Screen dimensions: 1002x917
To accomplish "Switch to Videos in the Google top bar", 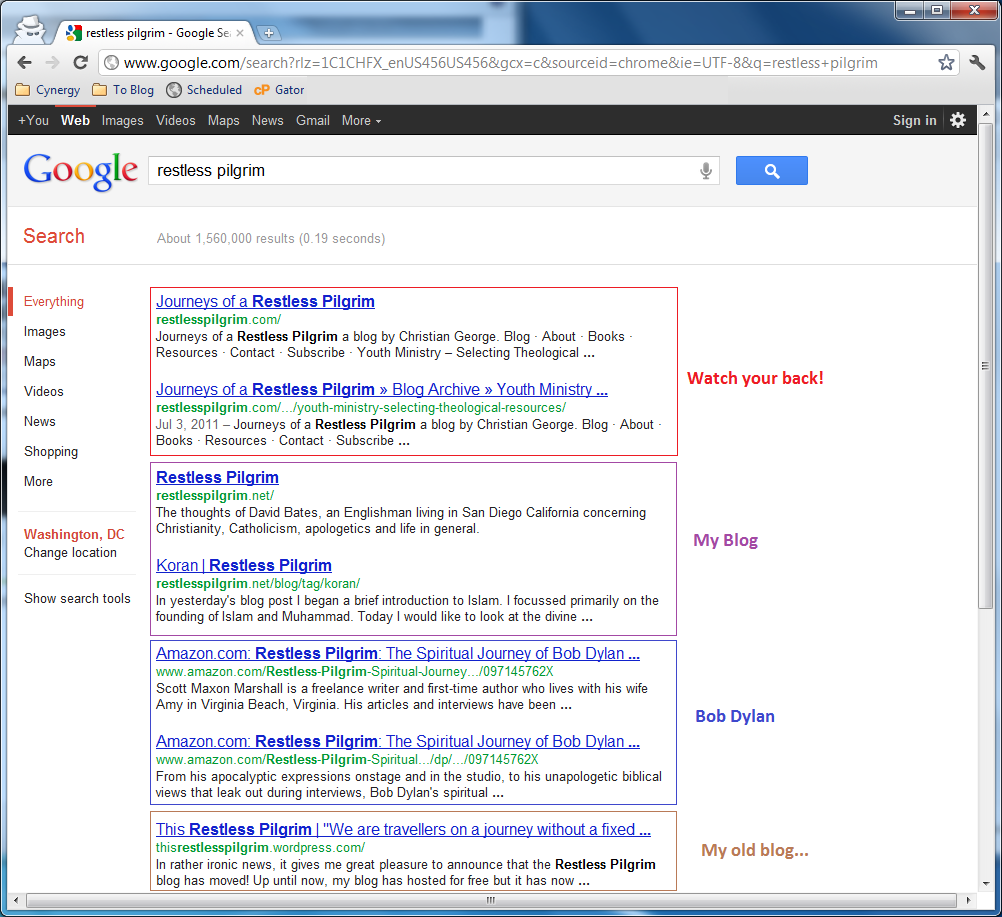I will (176, 120).
